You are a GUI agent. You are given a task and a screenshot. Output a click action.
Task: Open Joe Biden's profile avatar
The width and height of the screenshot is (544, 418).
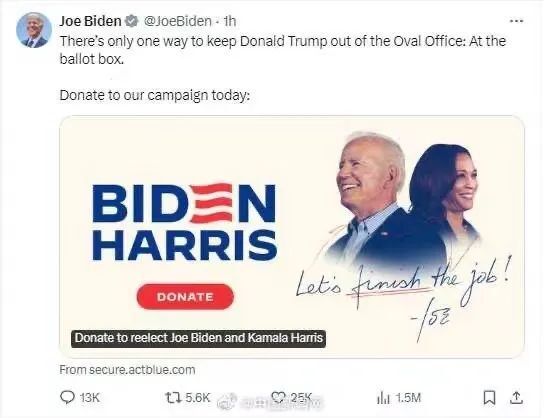(x=34, y=30)
